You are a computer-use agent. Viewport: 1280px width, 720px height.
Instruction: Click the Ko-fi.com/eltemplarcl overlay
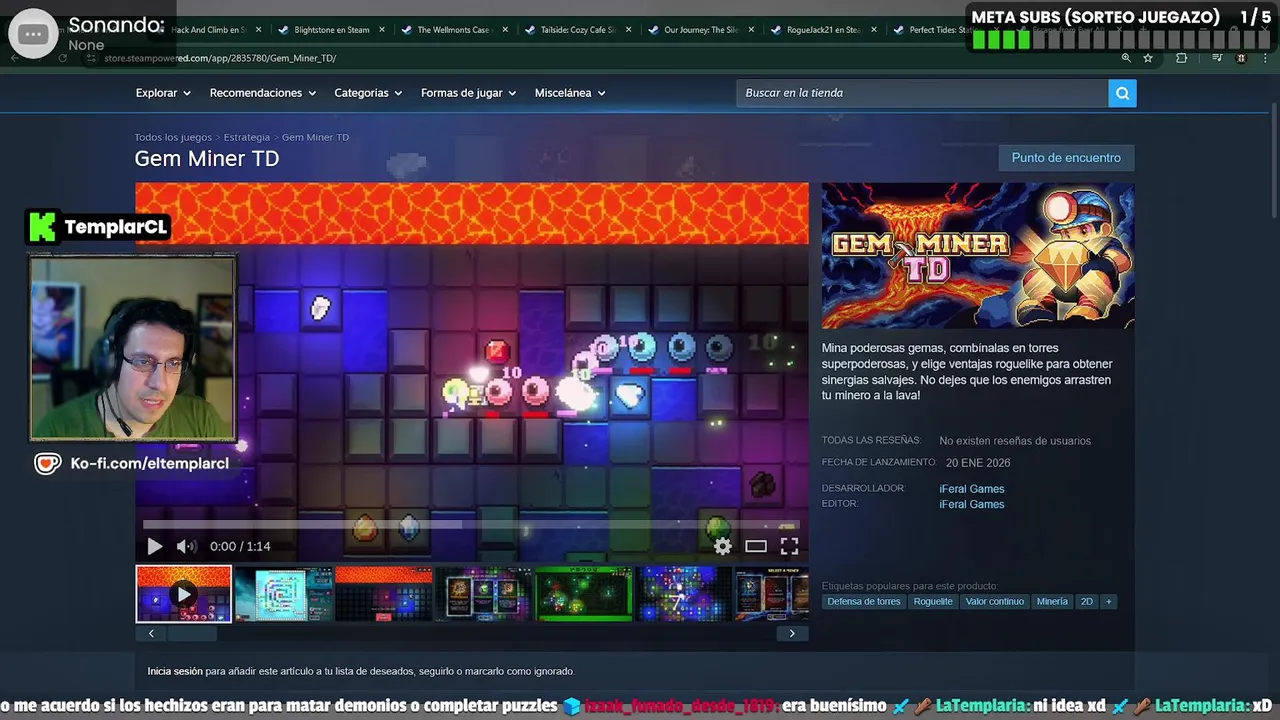[132, 463]
